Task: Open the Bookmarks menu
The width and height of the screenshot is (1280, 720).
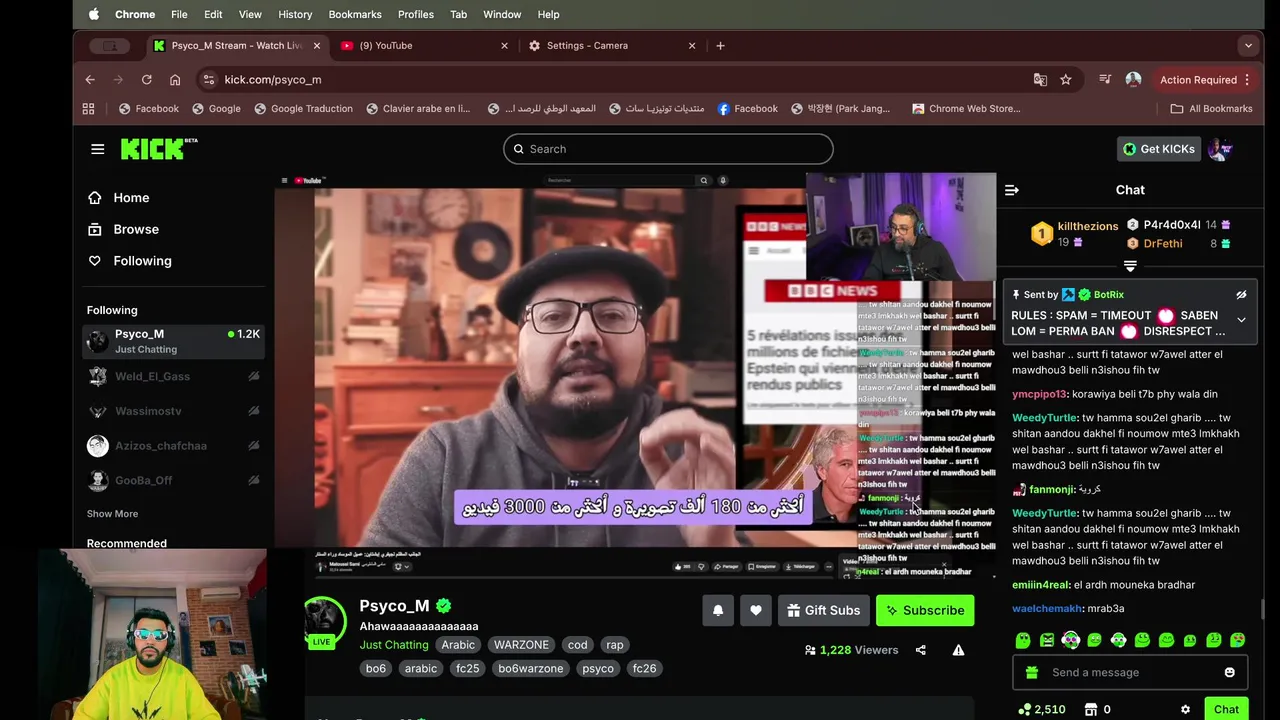Action: point(355,14)
